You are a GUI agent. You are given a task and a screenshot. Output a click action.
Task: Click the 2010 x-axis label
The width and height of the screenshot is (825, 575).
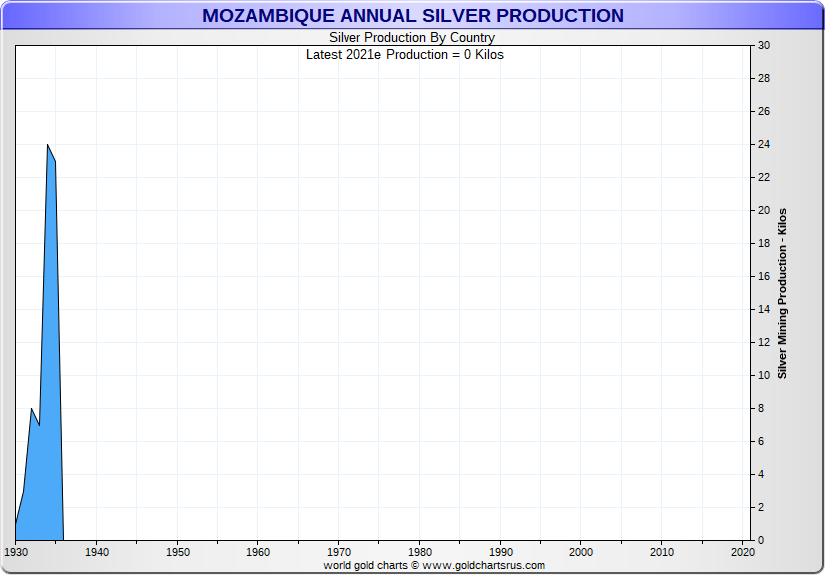point(662,552)
